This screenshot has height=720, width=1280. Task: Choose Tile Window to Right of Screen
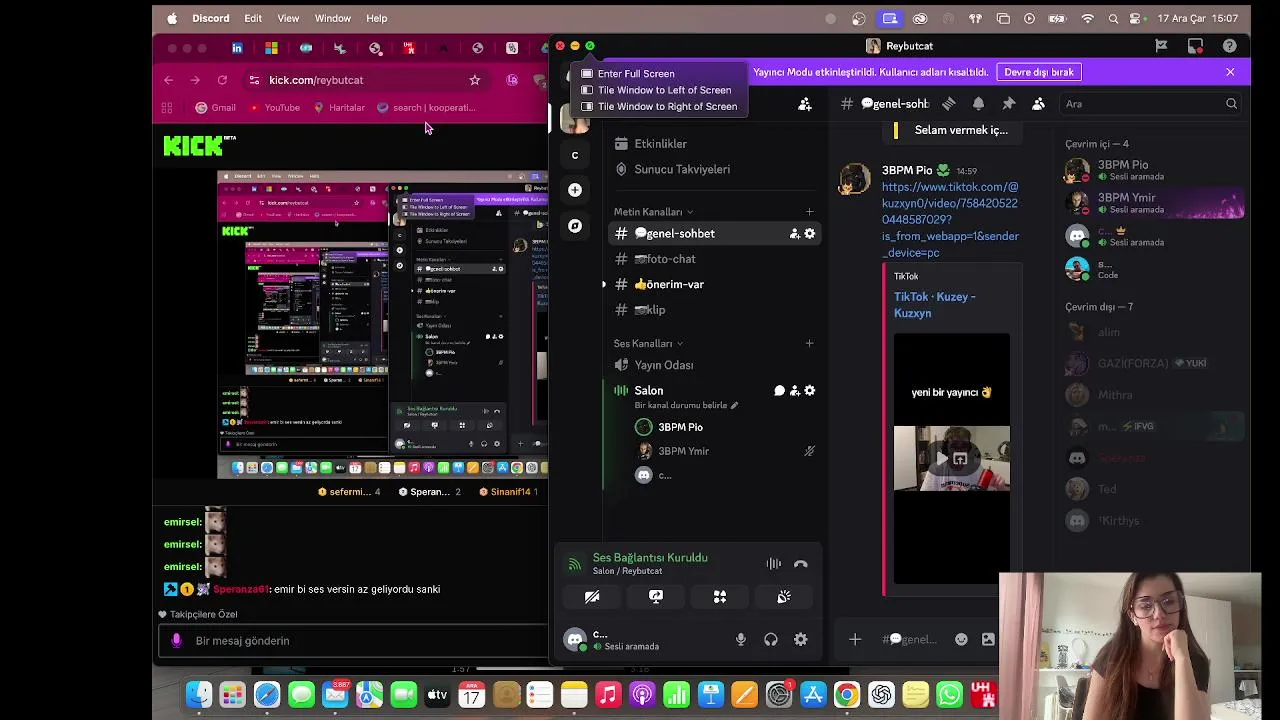(x=667, y=107)
